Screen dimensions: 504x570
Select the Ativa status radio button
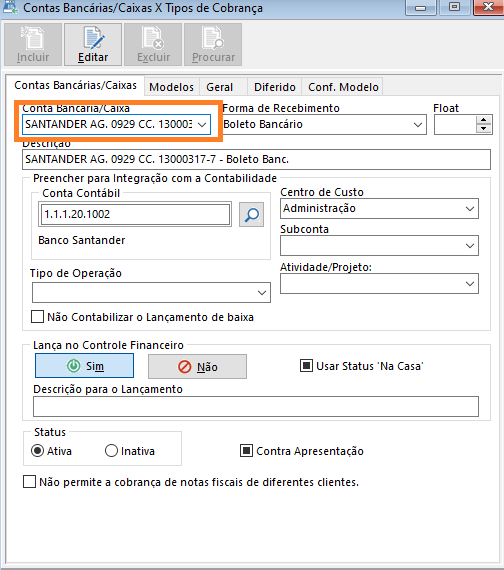click(x=37, y=451)
